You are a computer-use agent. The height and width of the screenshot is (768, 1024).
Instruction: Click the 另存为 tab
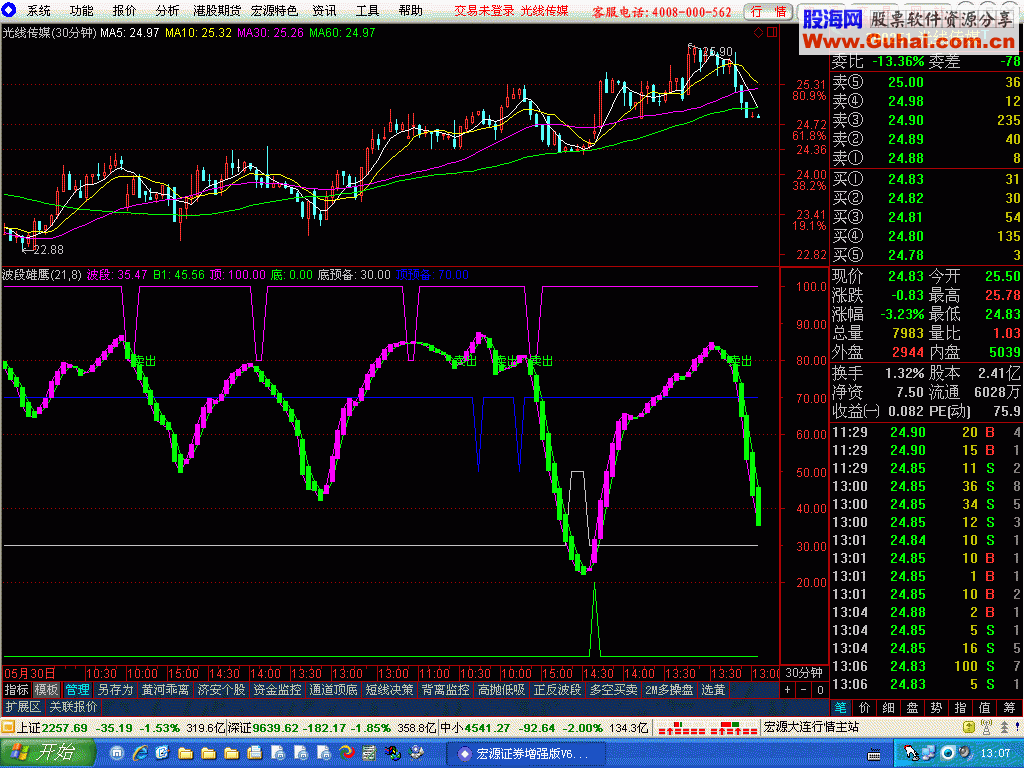tap(115, 690)
